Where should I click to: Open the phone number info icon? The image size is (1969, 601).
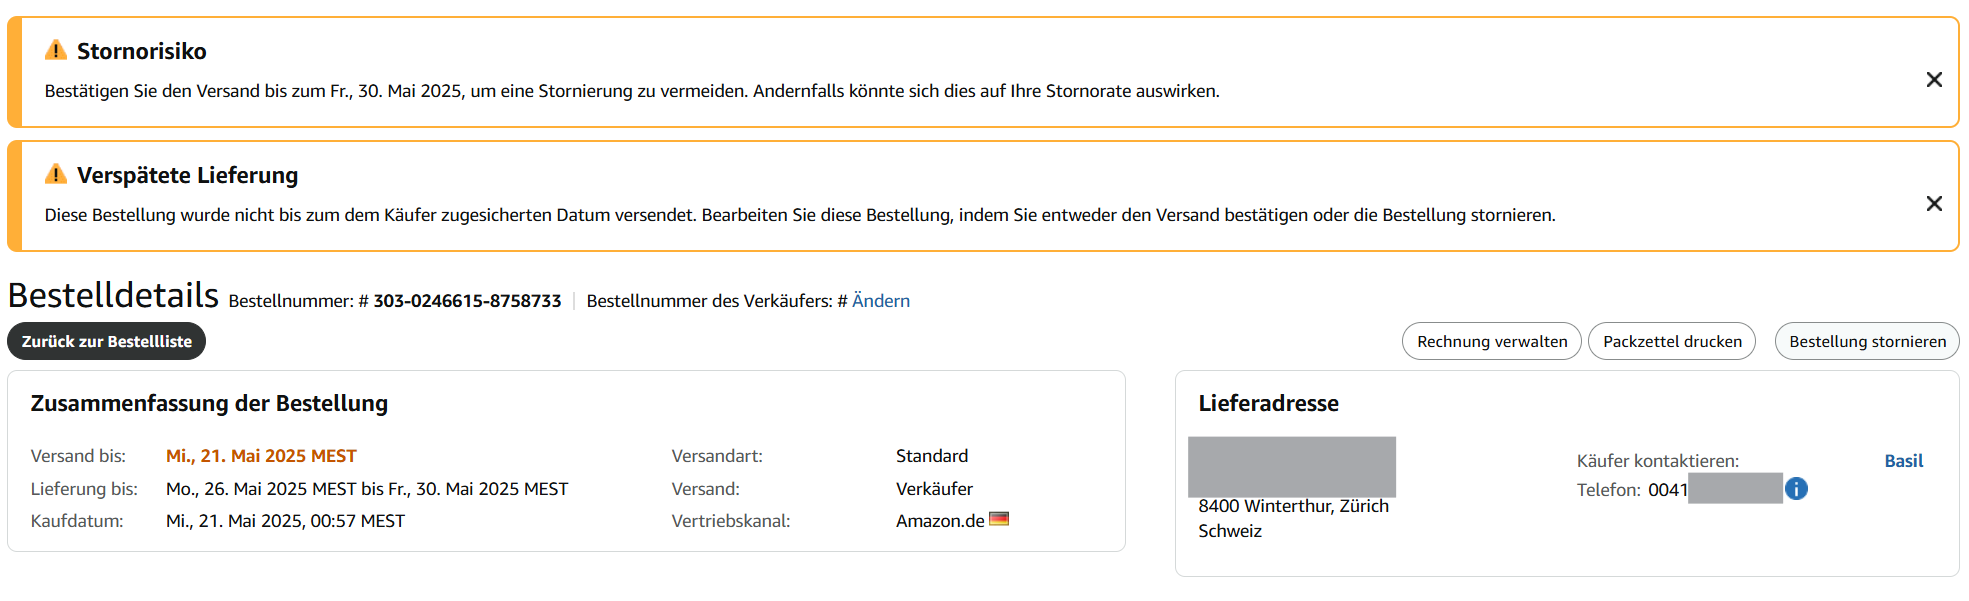1796,489
